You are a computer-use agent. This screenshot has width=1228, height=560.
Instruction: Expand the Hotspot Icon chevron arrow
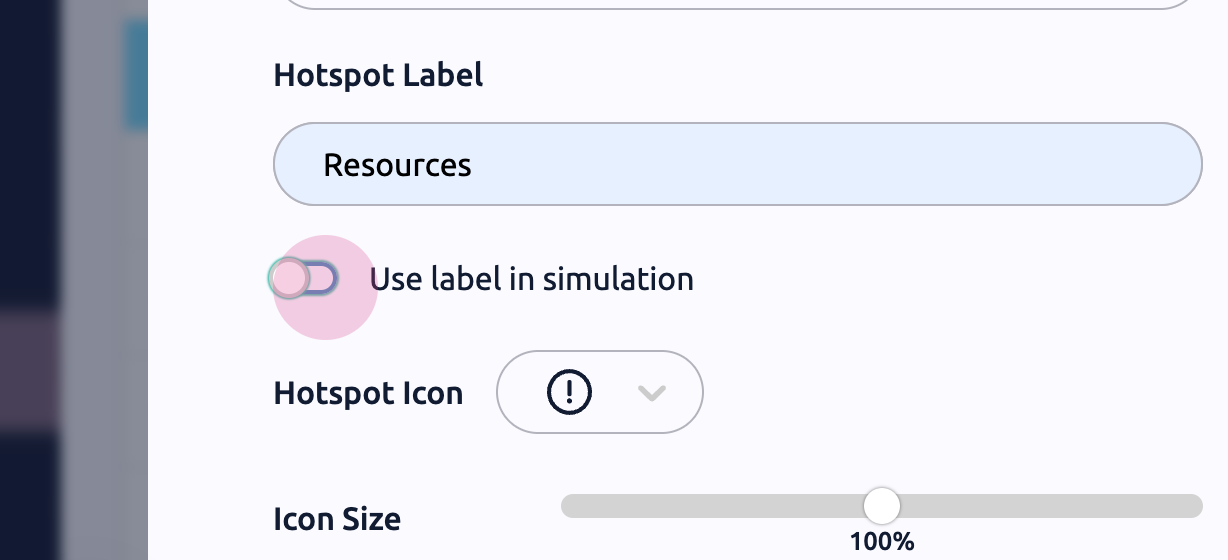(x=652, y=392)
